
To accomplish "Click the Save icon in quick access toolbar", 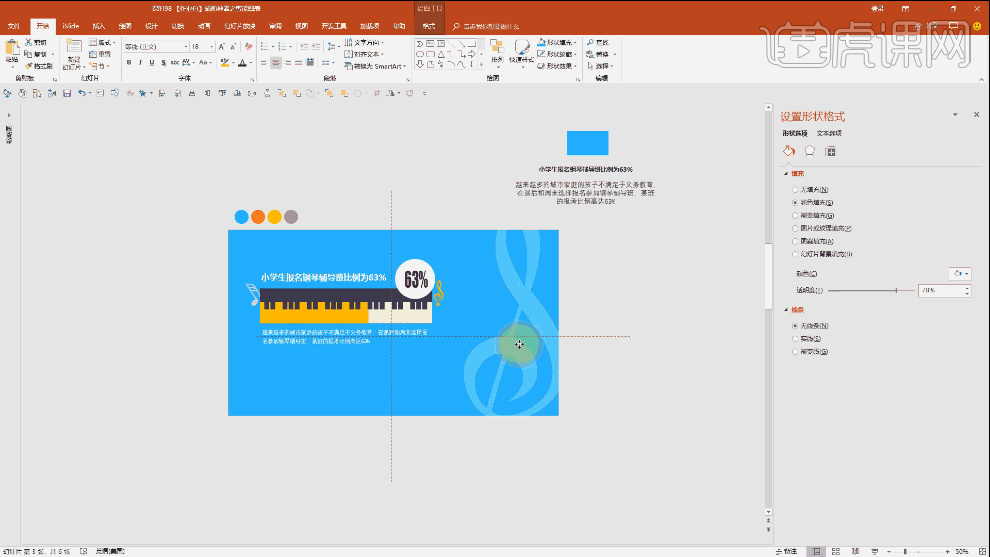I will [x=67, y=93].
